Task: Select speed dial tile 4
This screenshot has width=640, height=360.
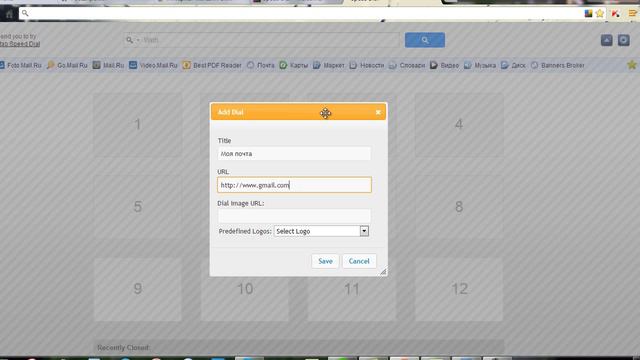Action: click(459, 124)
